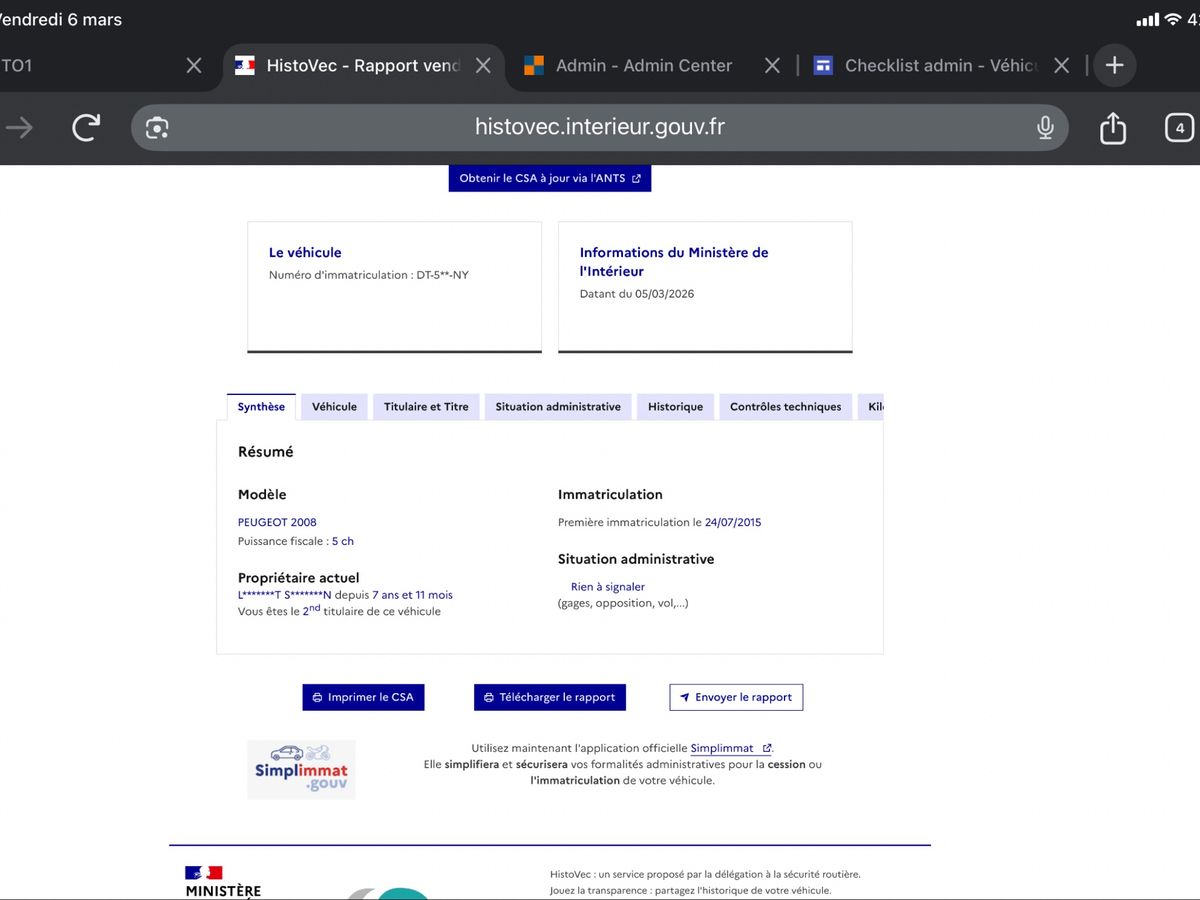Click the Vendredi 6 mars date in the status bar
Viewport: 1200px width, 900px height.
click(61, 19)
